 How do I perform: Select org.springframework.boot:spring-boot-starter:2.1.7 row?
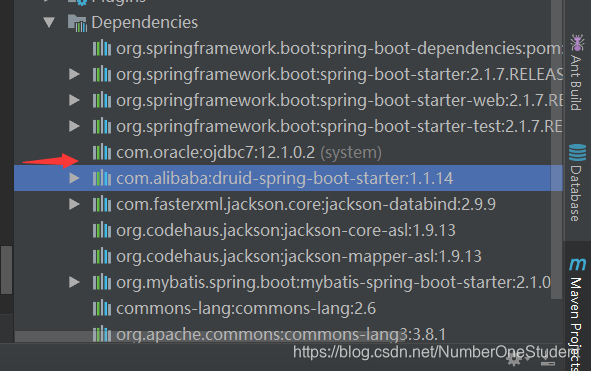[339, 75]
